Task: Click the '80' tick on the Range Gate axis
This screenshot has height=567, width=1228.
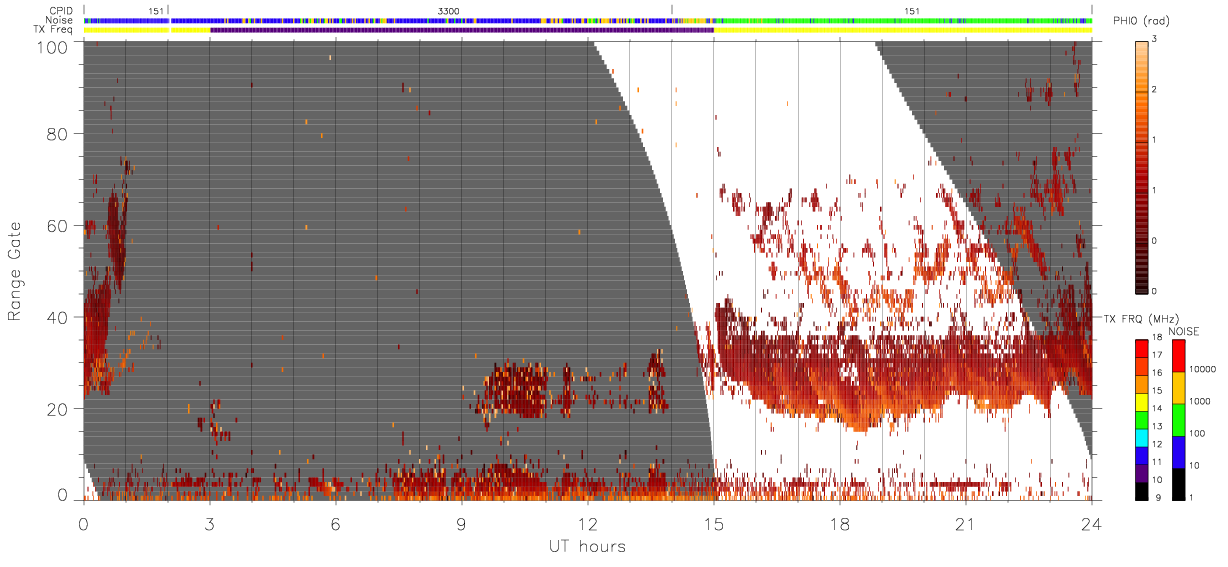Action: point(57,132)
